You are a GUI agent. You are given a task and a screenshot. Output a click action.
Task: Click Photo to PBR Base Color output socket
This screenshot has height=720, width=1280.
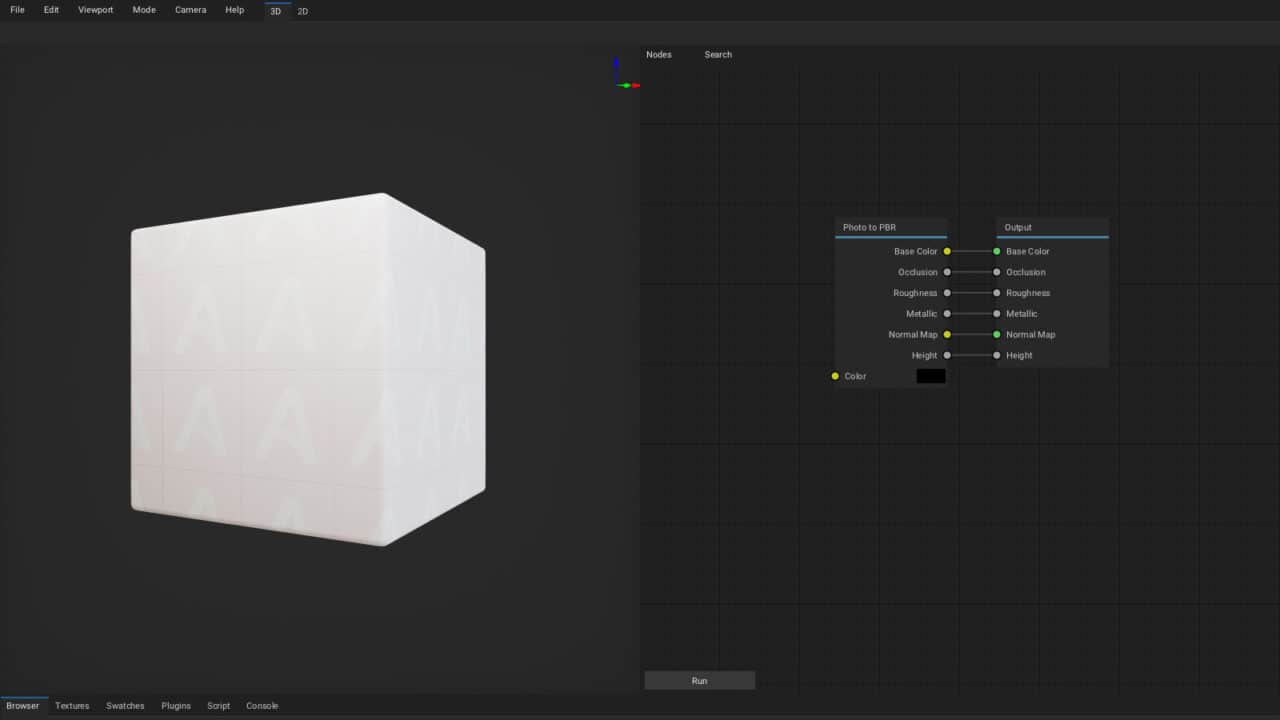[x=947, y=251]
